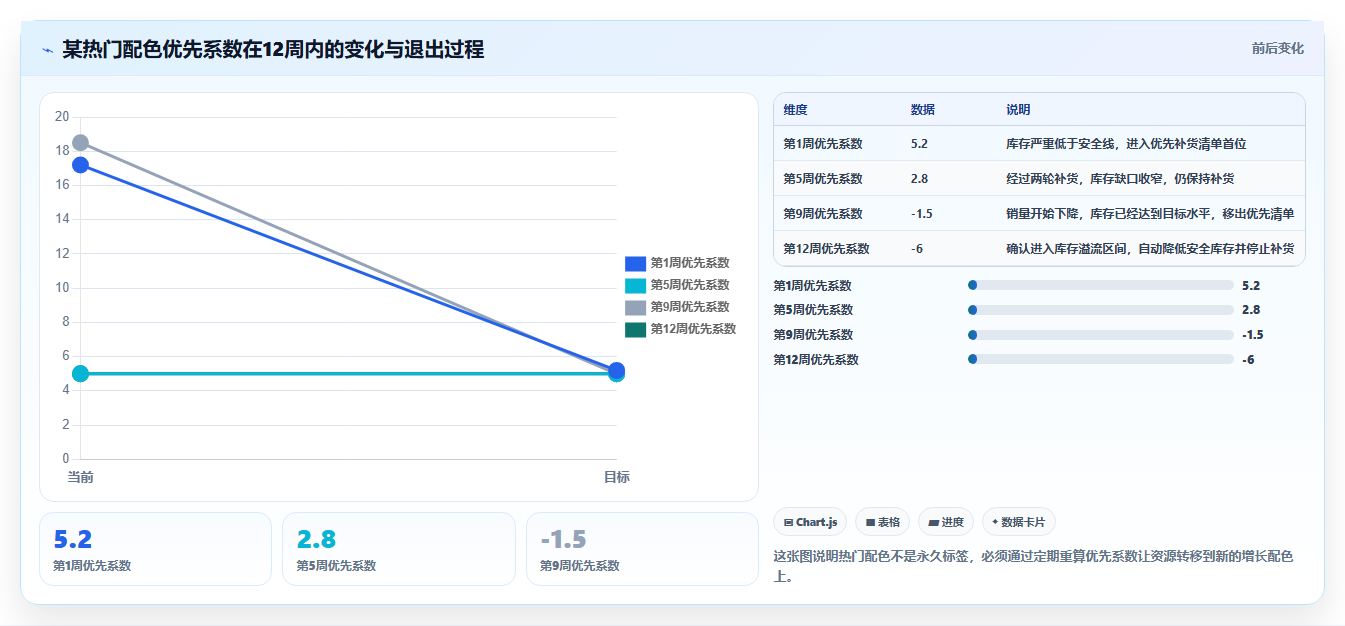1345x626 pixels.
Task: Click the lightning icon beside the title
Action: 47,50
